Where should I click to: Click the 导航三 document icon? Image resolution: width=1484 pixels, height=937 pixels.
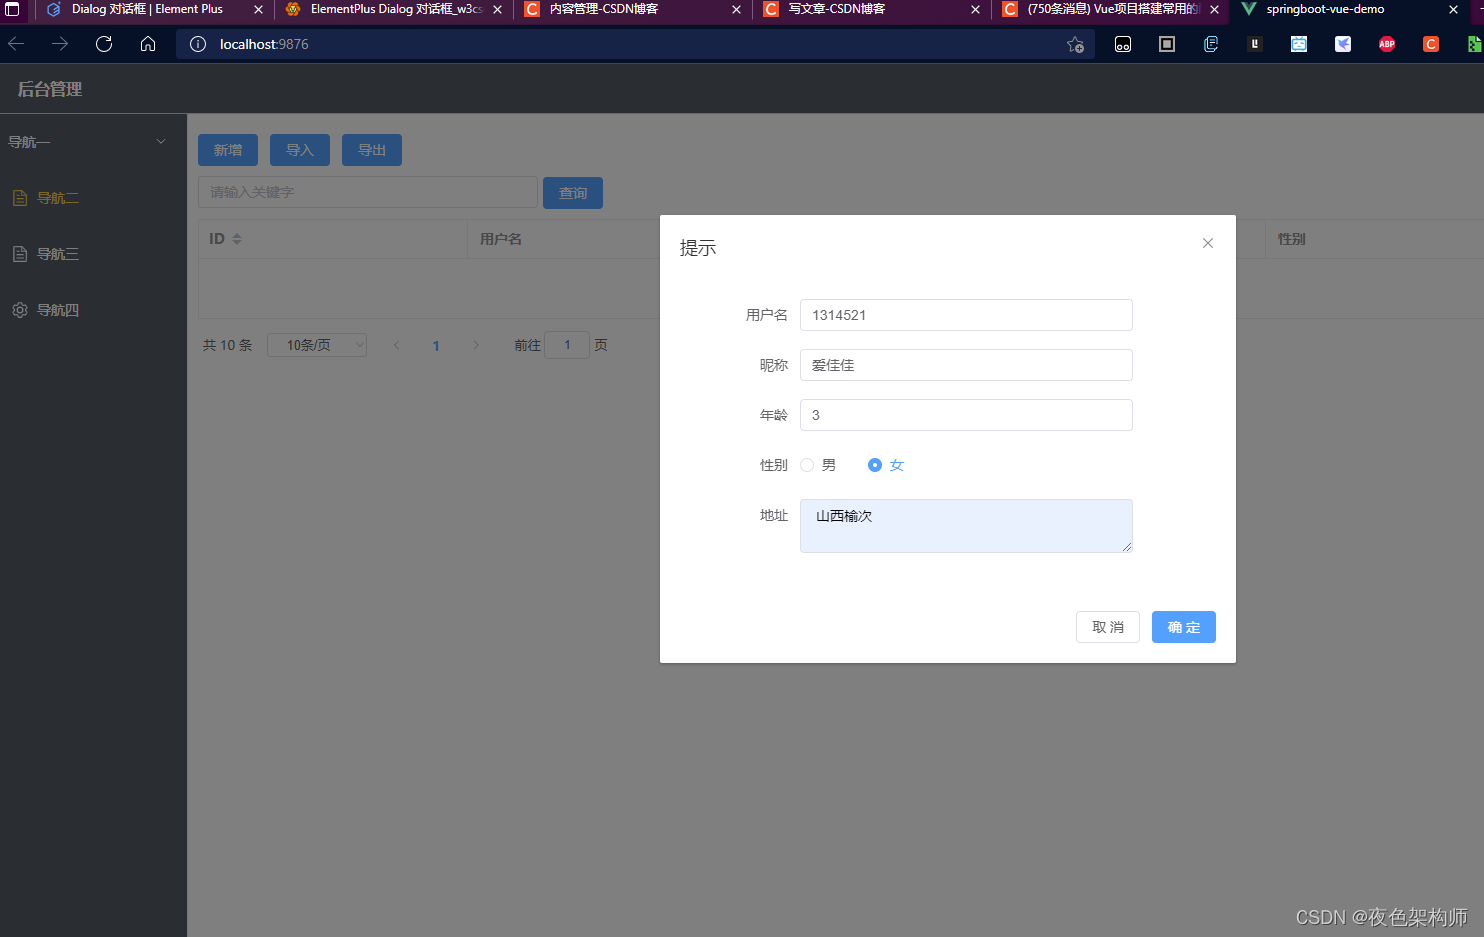20,254
